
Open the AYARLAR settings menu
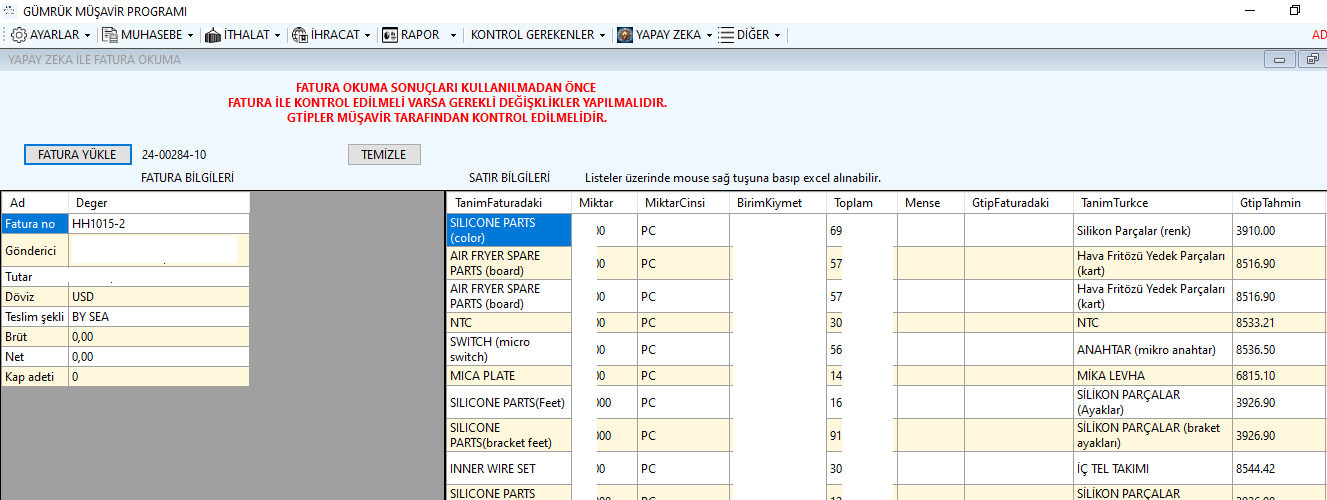[51, 35]
